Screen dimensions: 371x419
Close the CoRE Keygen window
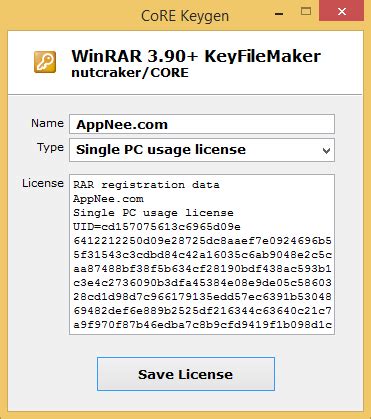point(341,11)
